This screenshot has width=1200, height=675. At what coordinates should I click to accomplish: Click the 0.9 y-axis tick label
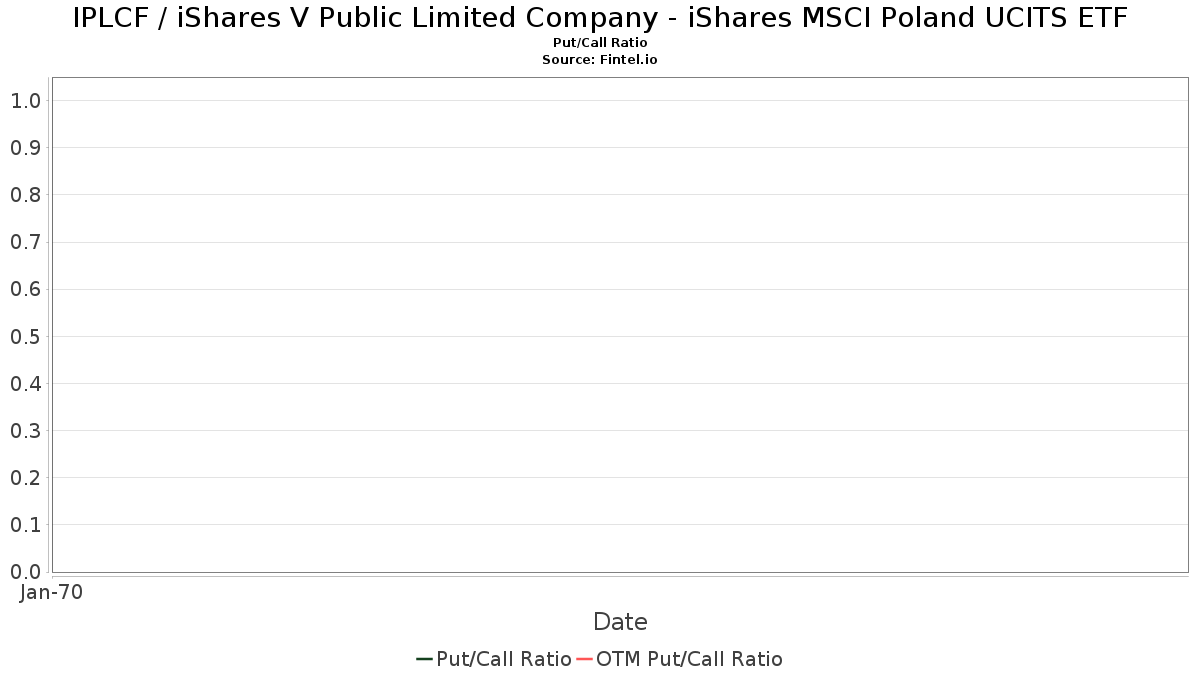click(25, 148)
